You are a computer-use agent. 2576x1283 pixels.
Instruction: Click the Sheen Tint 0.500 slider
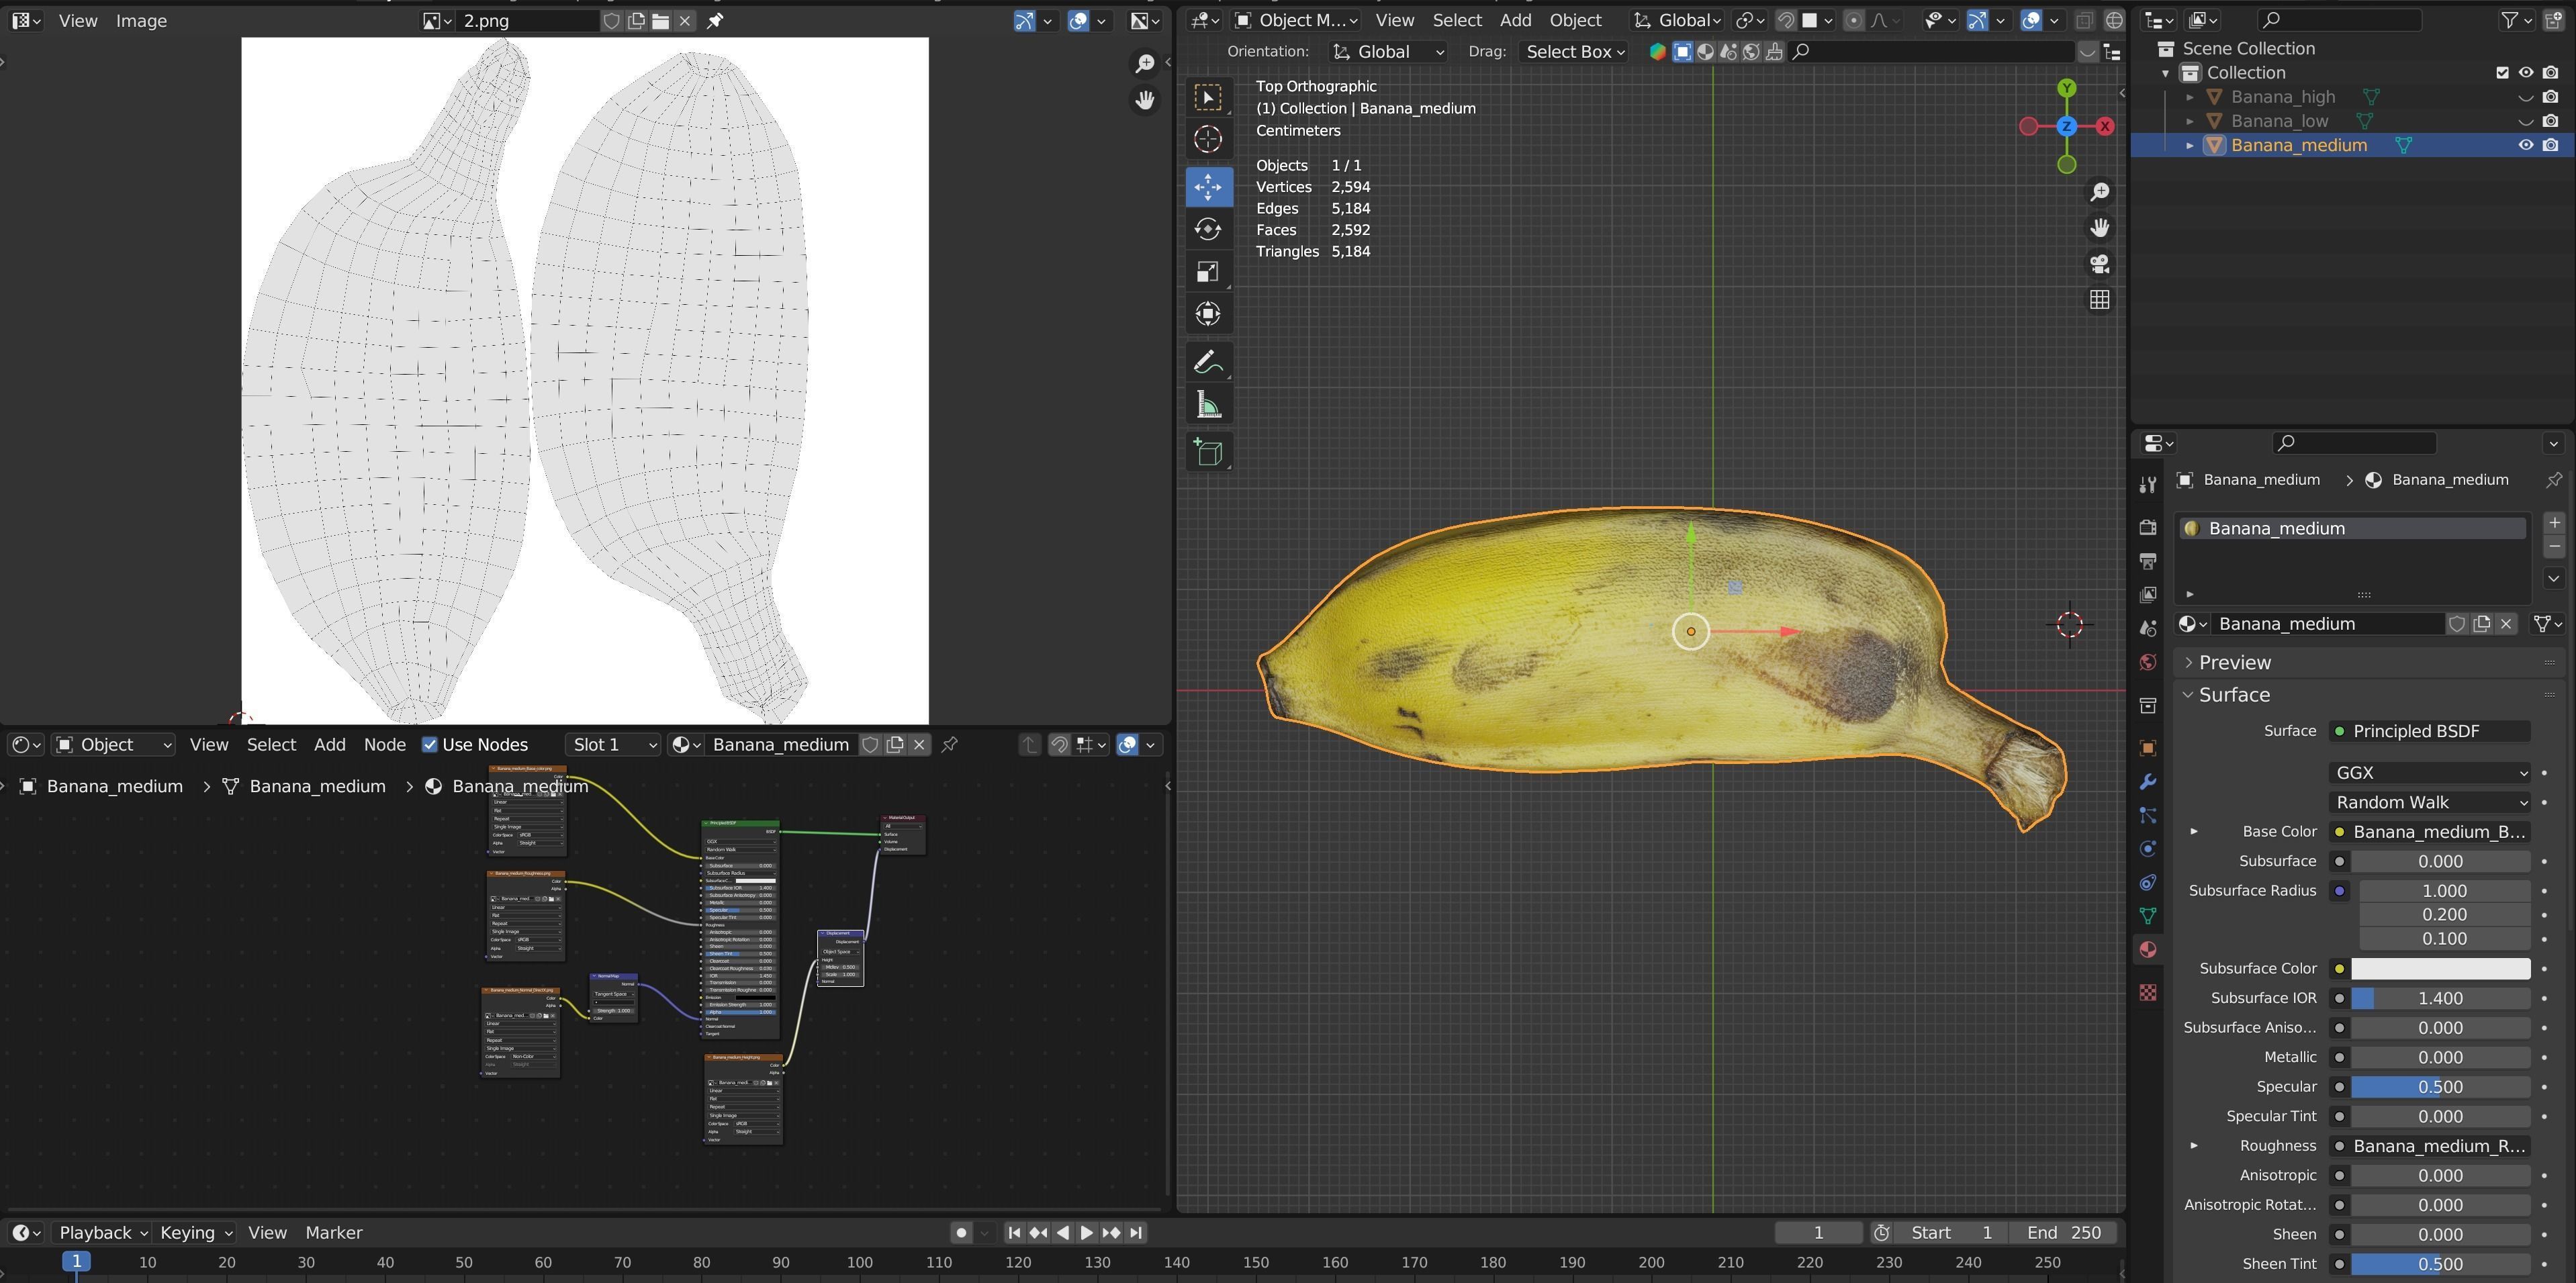pyautogui.click(x=2440, y=1264)
